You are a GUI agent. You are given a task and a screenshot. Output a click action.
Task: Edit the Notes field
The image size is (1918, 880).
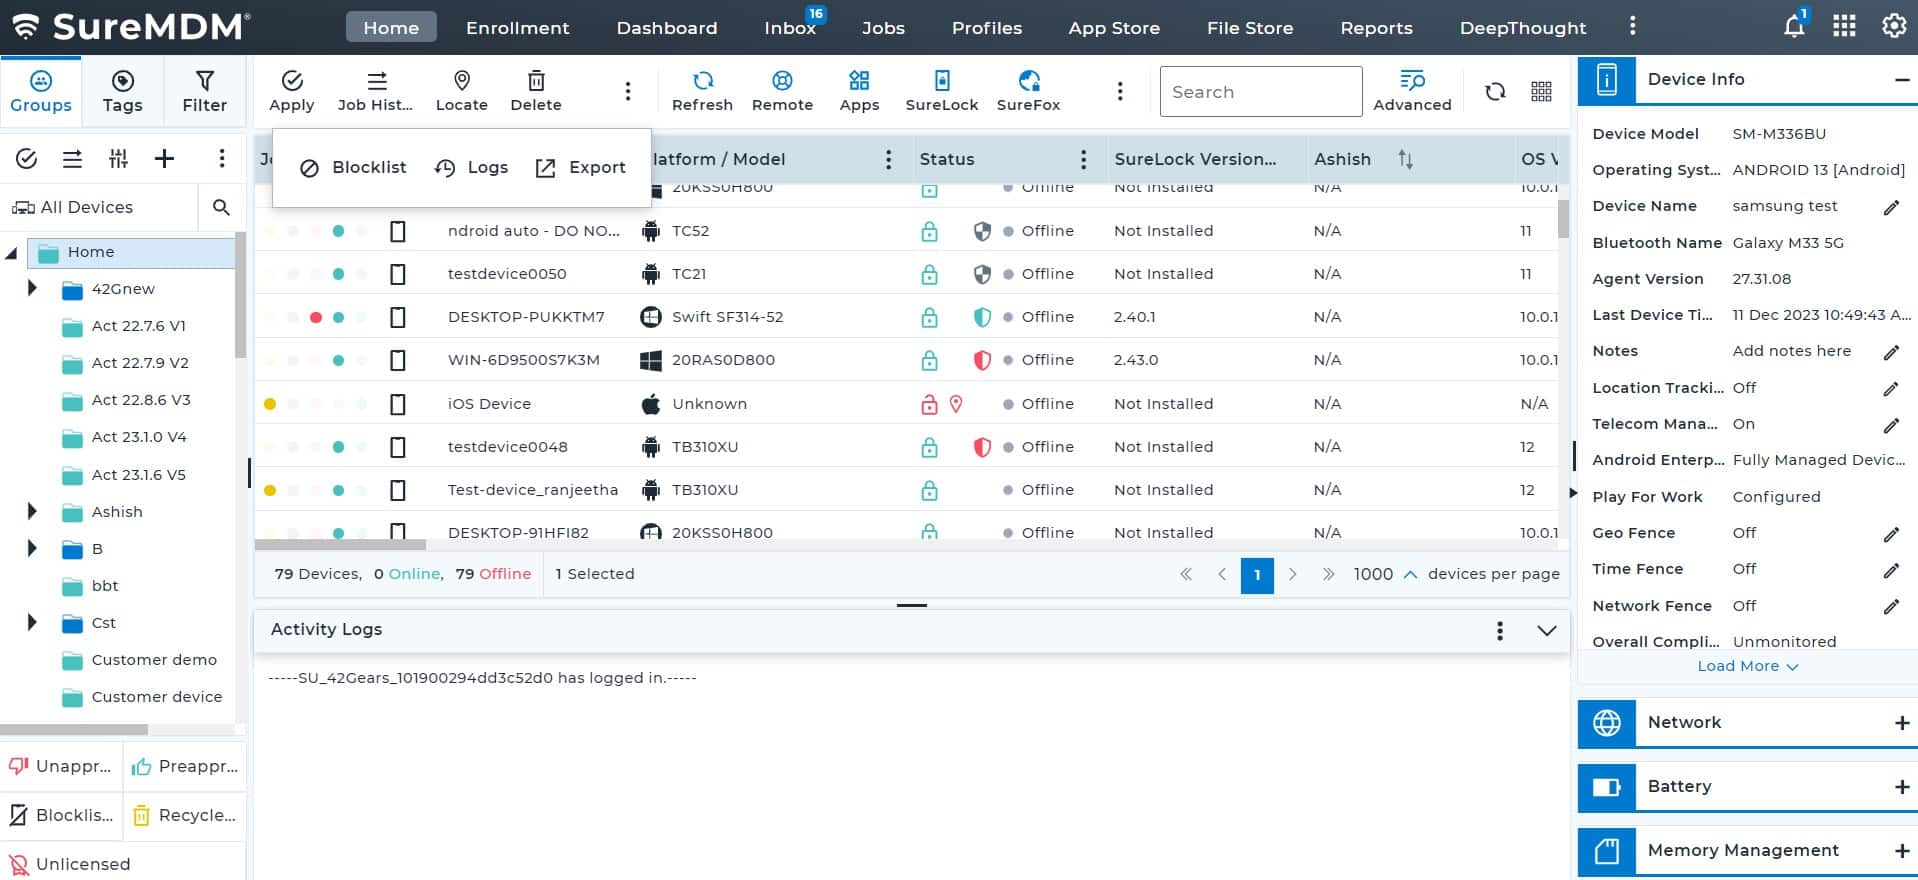[1891, 352]
